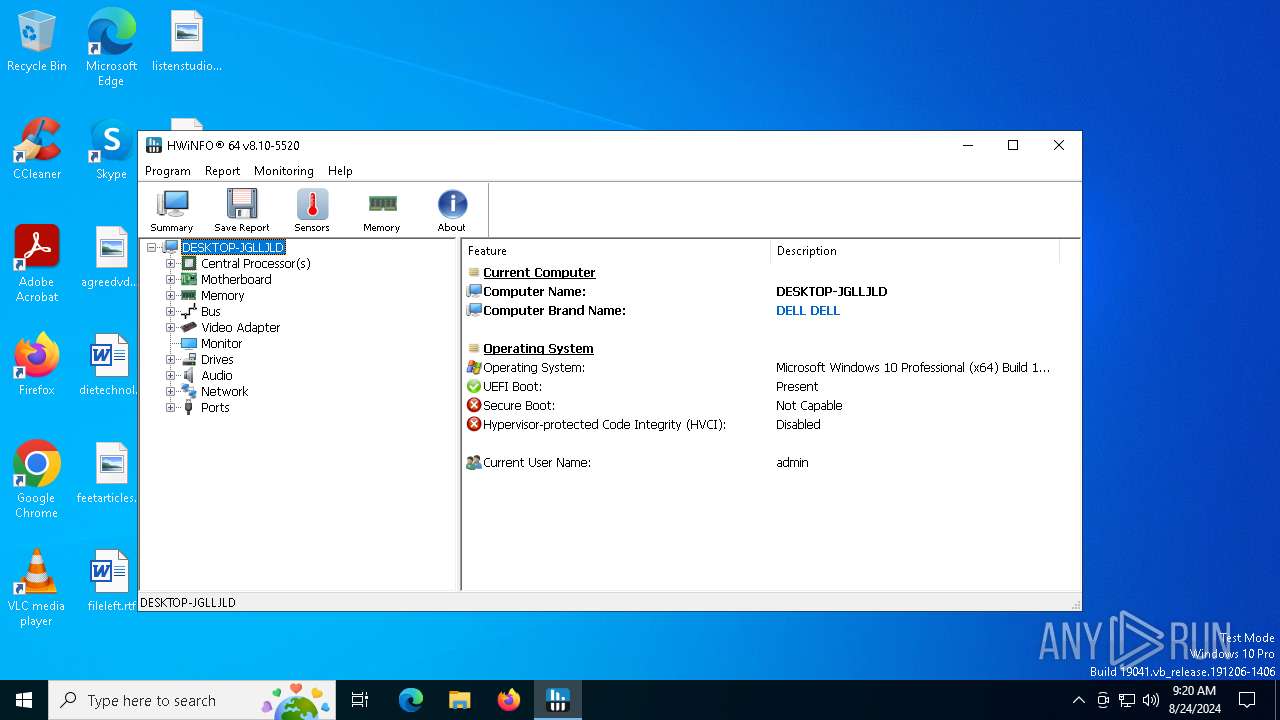Select the DESKTOP-JGLLJLD tree root label
The width and height of the screenshot is (1280, 720).
point(233,247)
